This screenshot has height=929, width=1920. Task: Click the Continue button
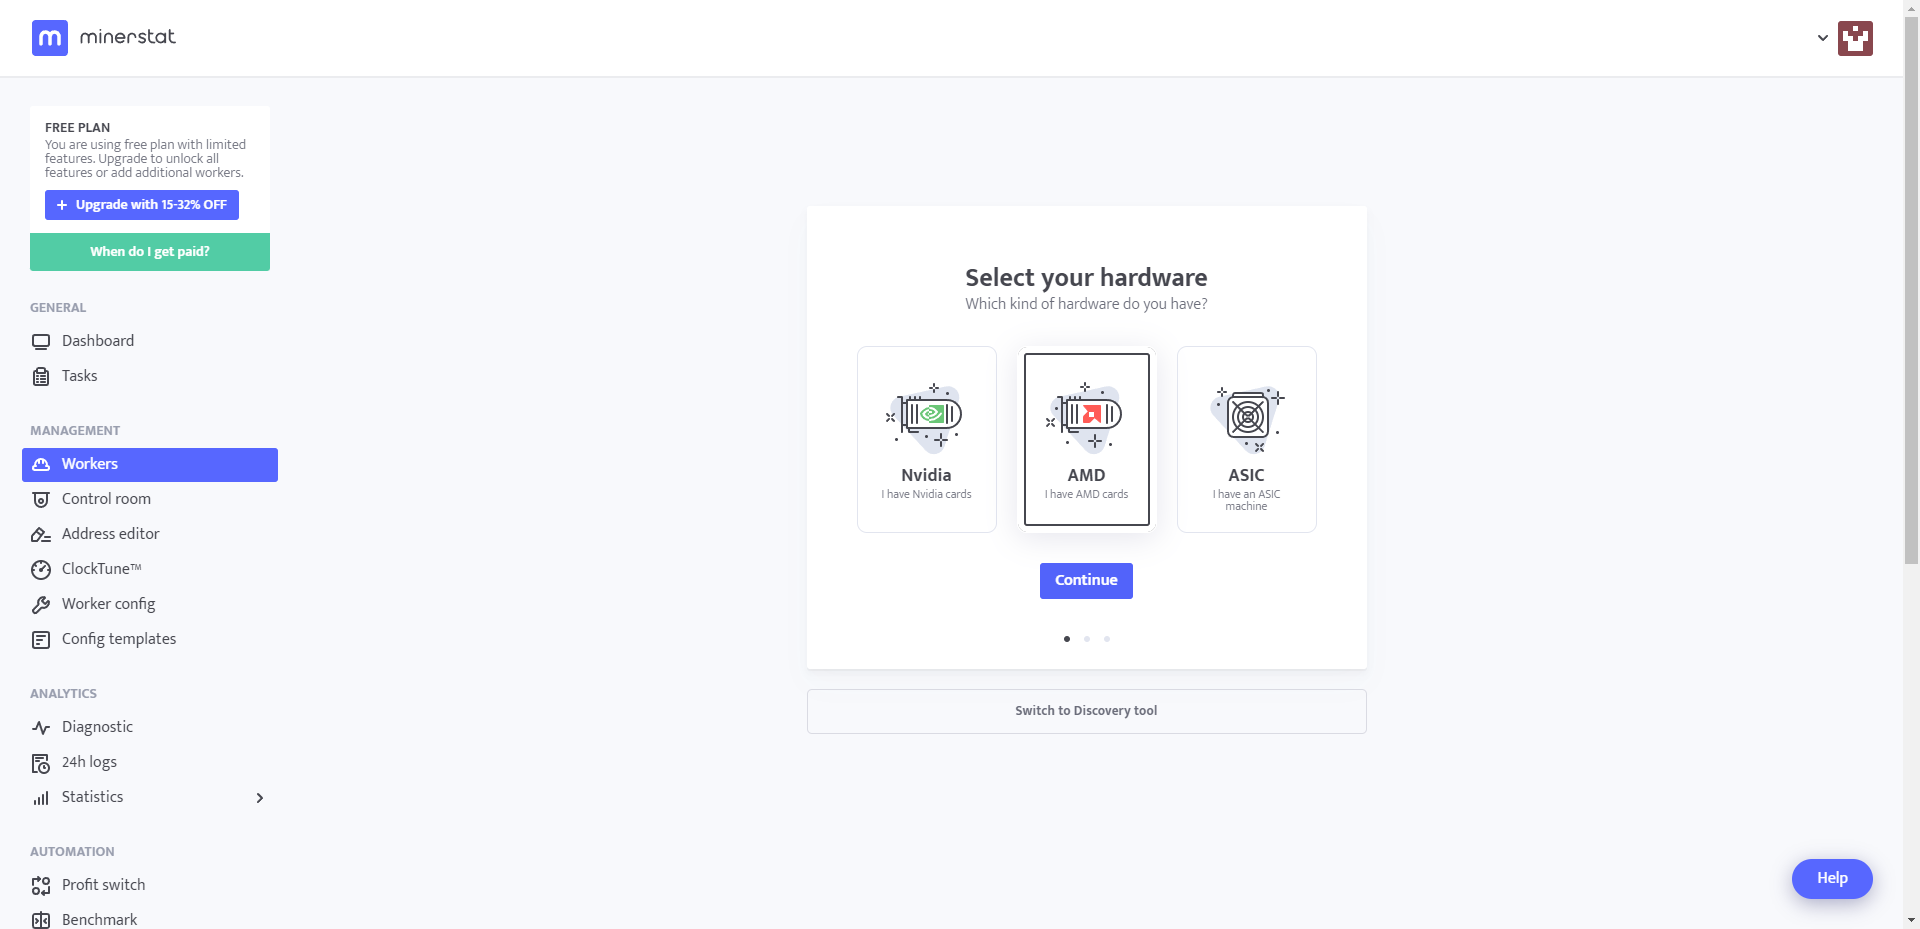1086,581
